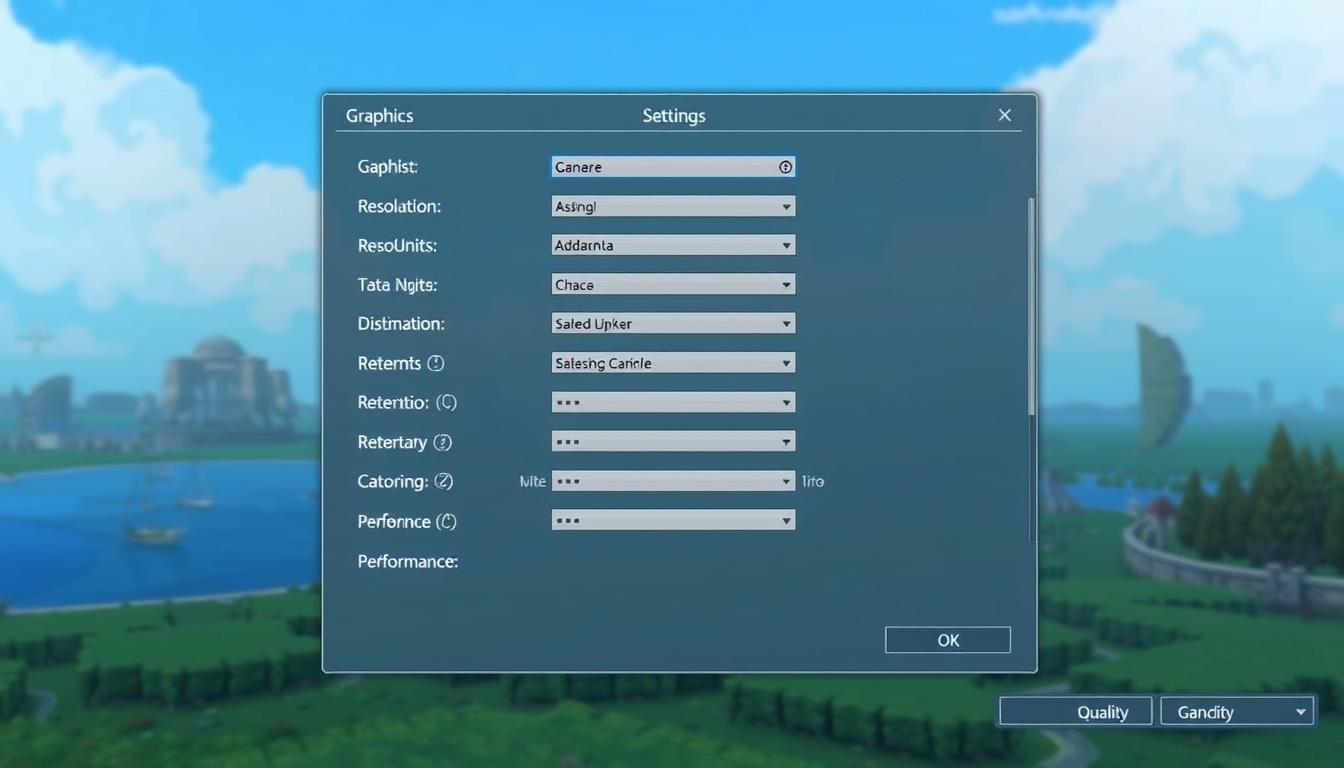The height and width of the screenshot is (768, 1344).
Task: Click the Settings title in the dialog header
Action: pos(673,115)
